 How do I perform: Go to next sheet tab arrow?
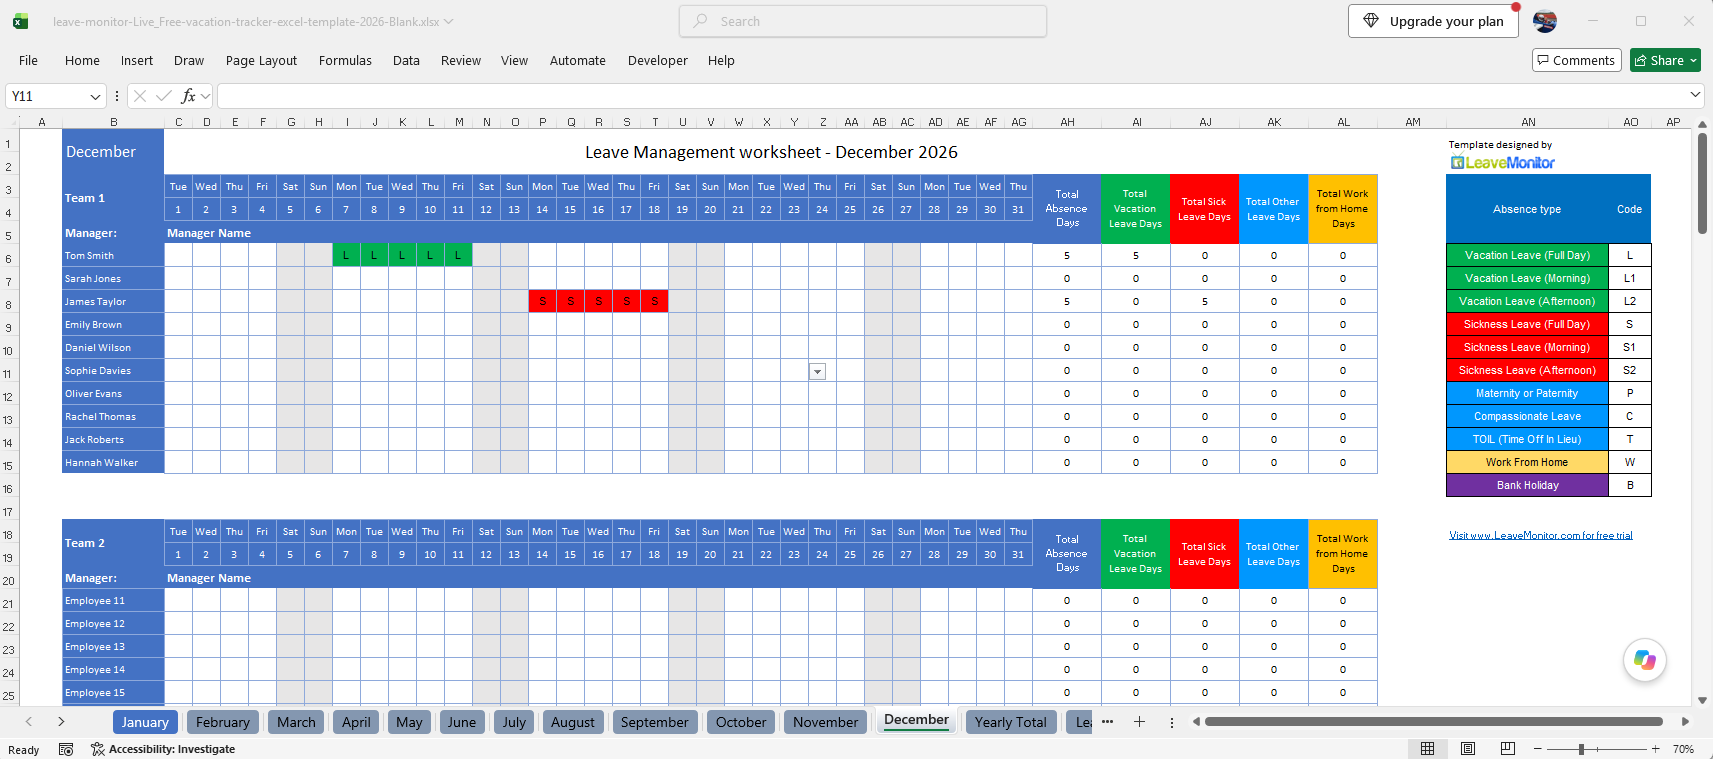(x=61, y=722)
